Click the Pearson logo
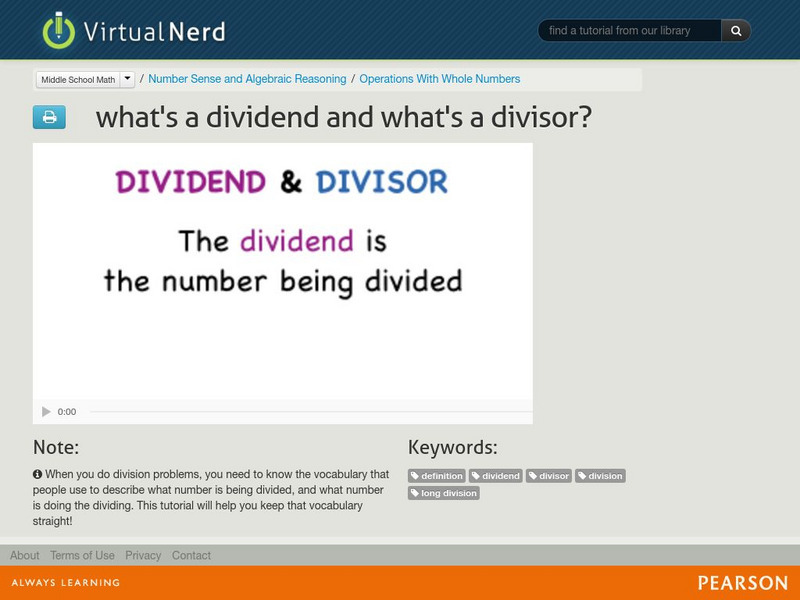This screenshot has height=600, width=800. 744,581
